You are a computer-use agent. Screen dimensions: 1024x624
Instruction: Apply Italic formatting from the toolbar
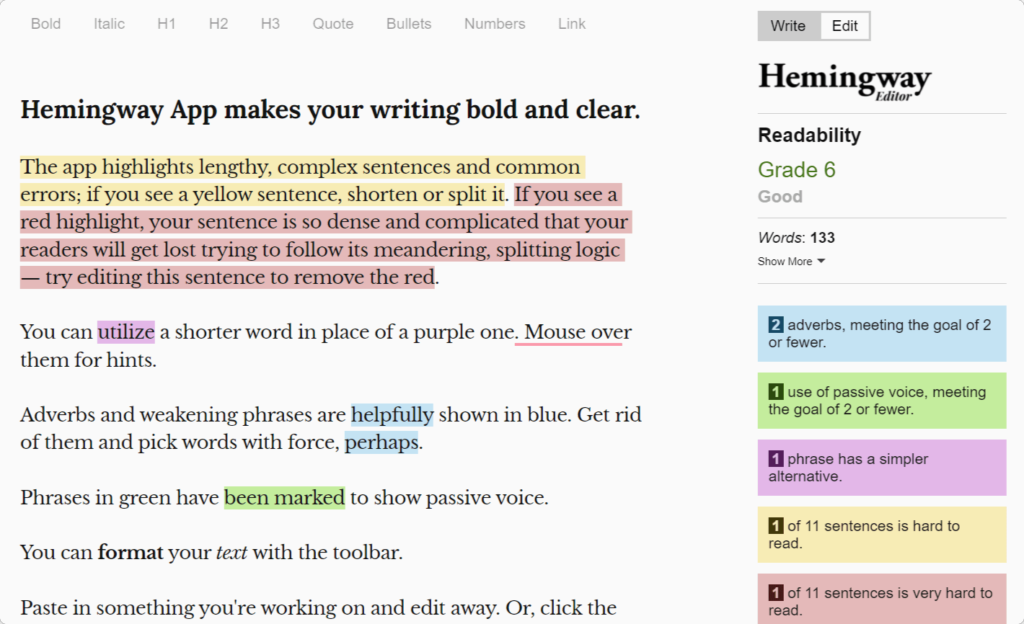108,24
